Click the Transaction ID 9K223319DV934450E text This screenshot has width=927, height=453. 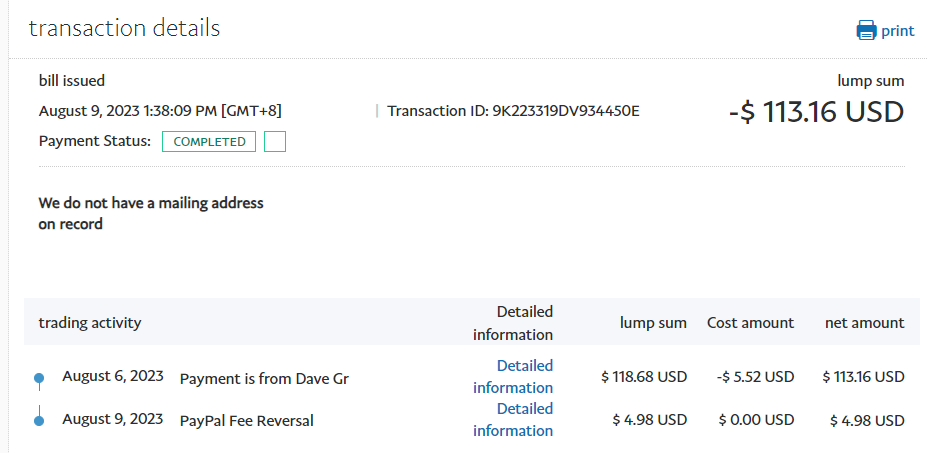coord(513,111)
